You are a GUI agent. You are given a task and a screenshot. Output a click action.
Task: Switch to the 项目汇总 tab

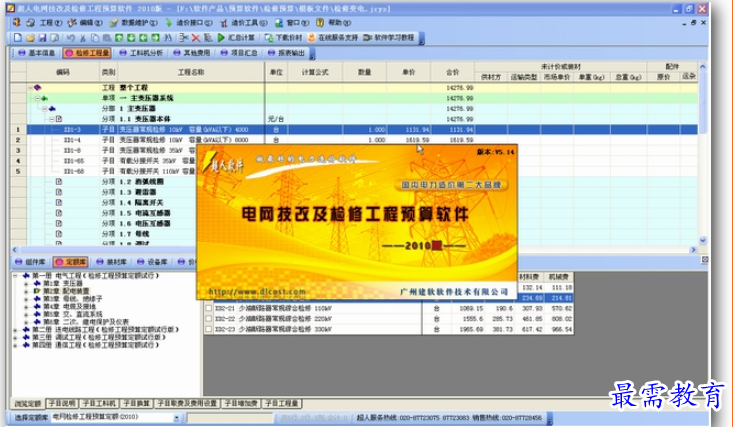(x=239, y=53)
